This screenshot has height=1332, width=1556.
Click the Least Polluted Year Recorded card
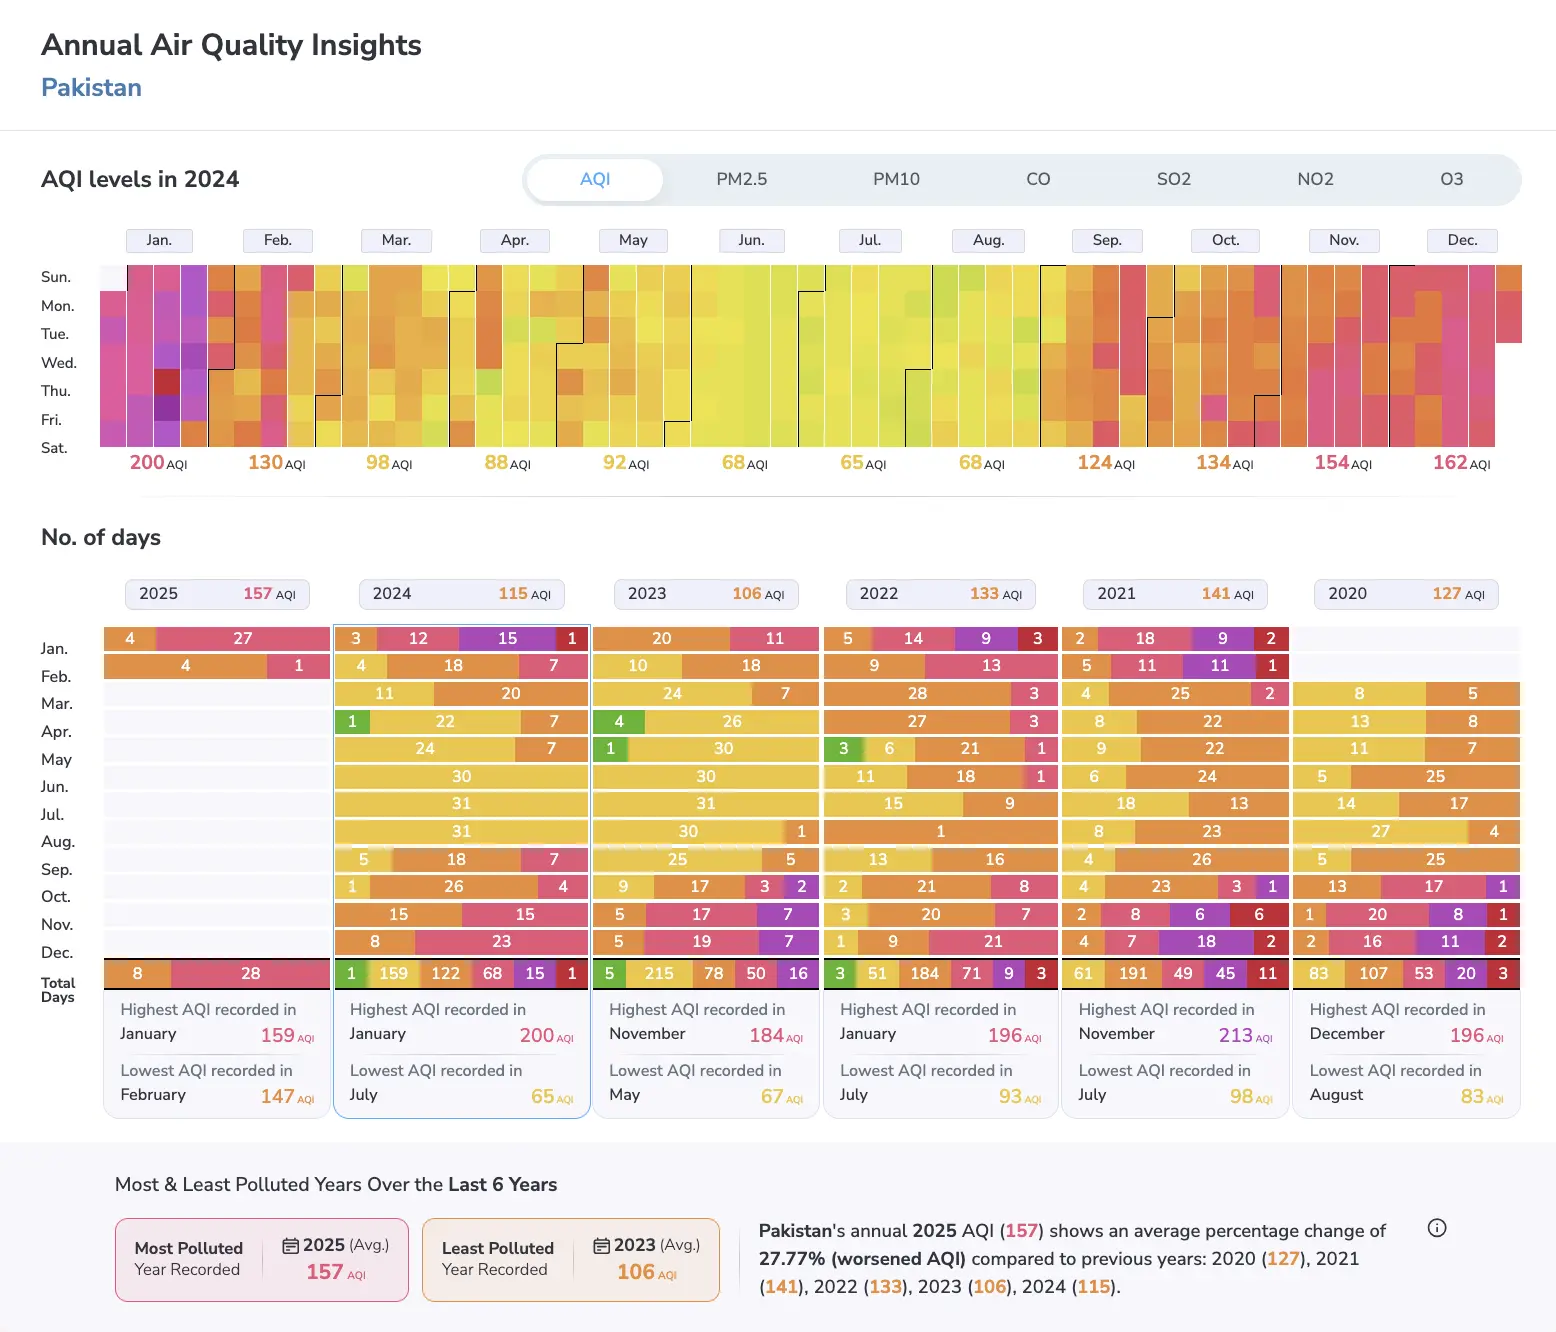point(571,1260)
